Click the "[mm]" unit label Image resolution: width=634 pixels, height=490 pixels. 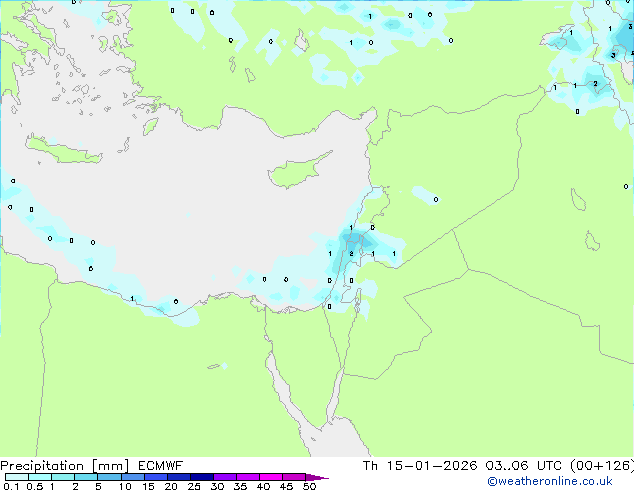click(x=110, y=466)
